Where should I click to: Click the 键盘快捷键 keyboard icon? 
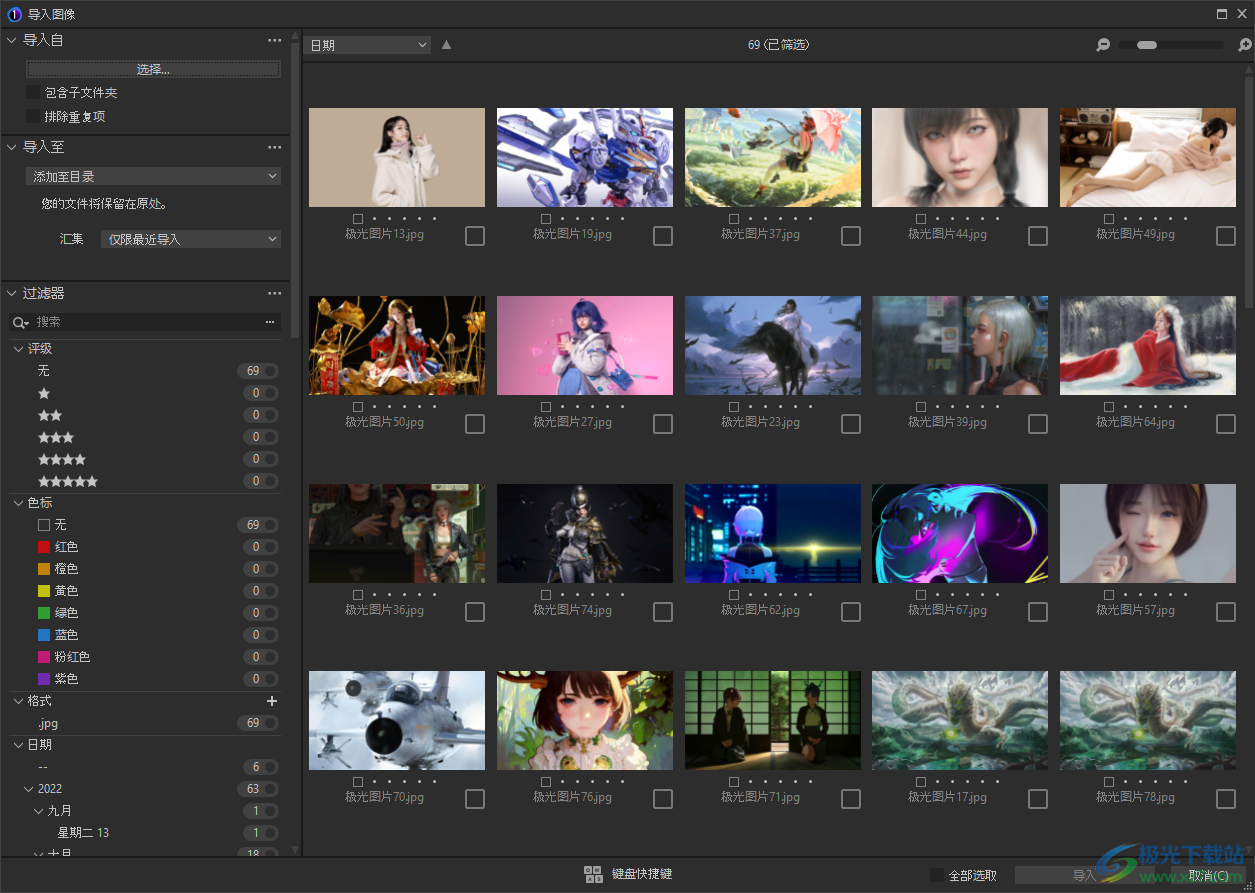tap(594, 874)
